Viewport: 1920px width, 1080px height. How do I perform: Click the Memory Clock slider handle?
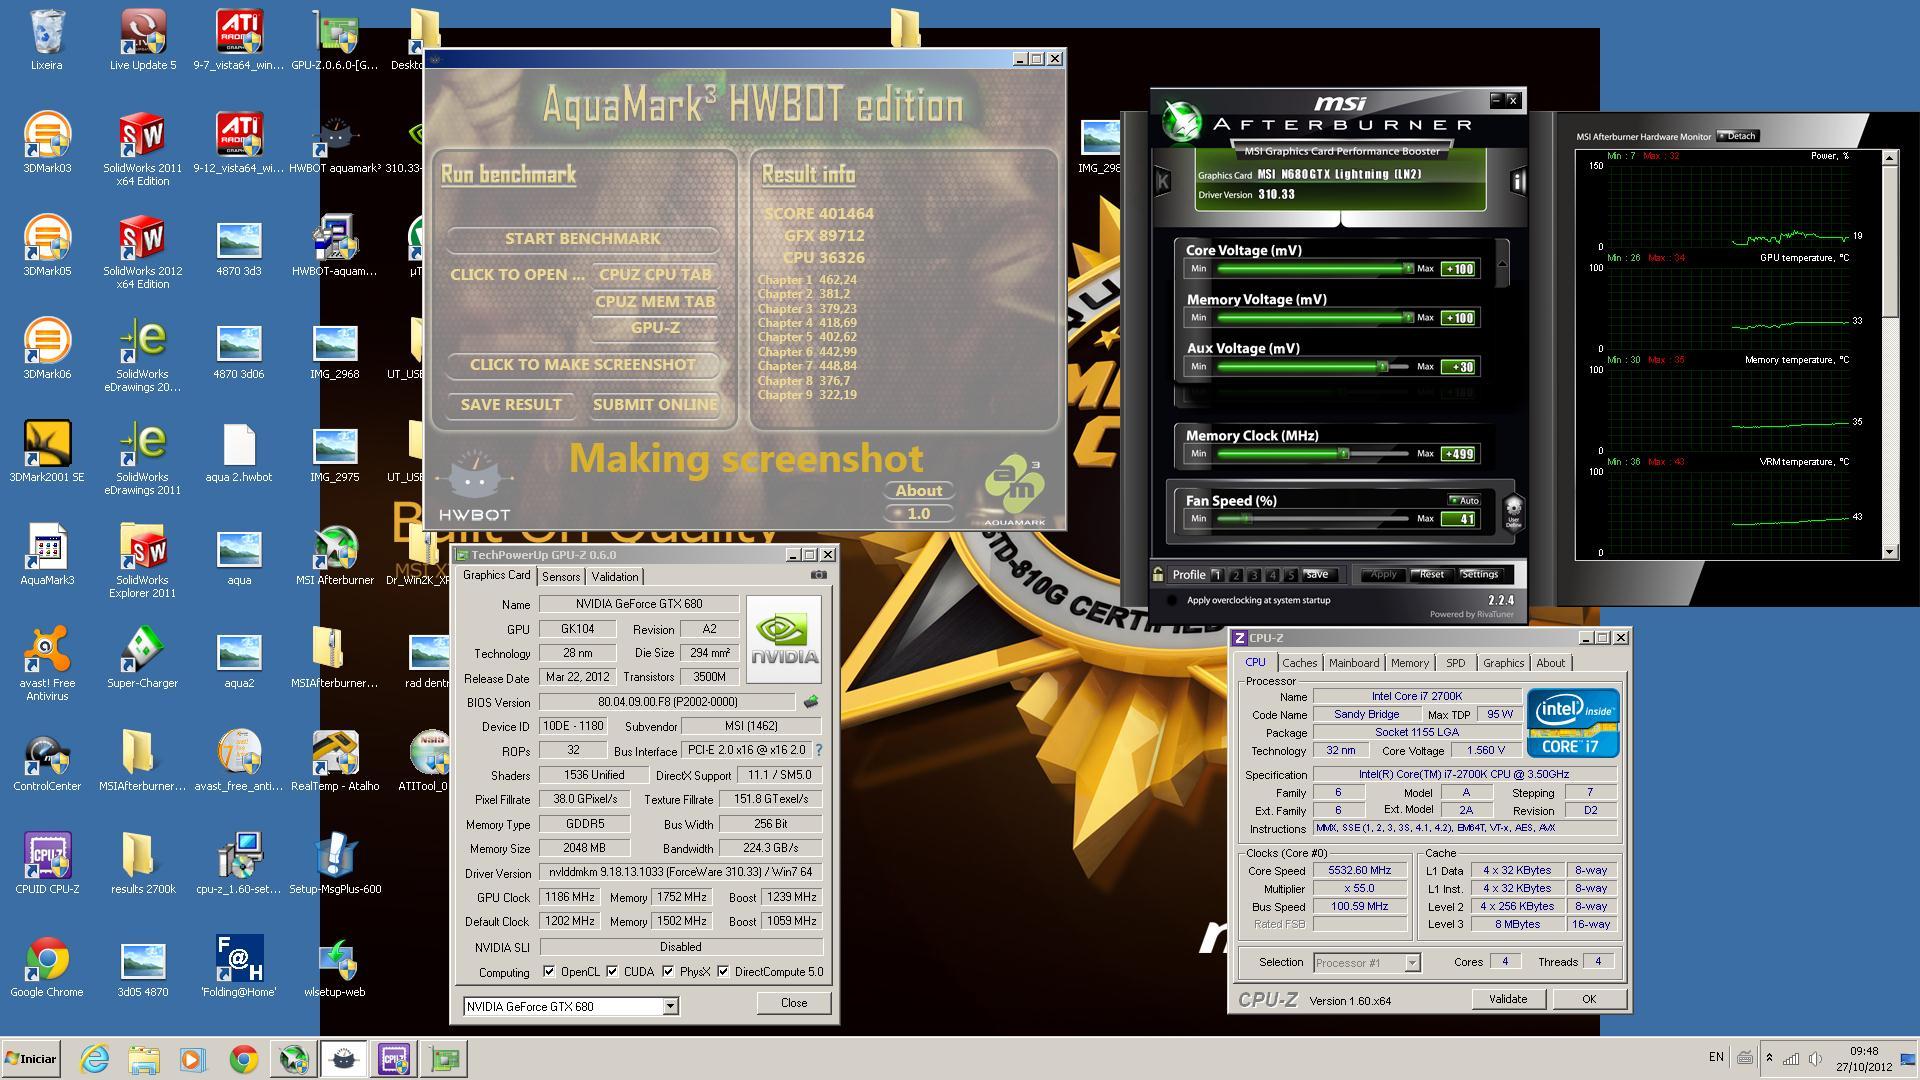pos(1344,453)
